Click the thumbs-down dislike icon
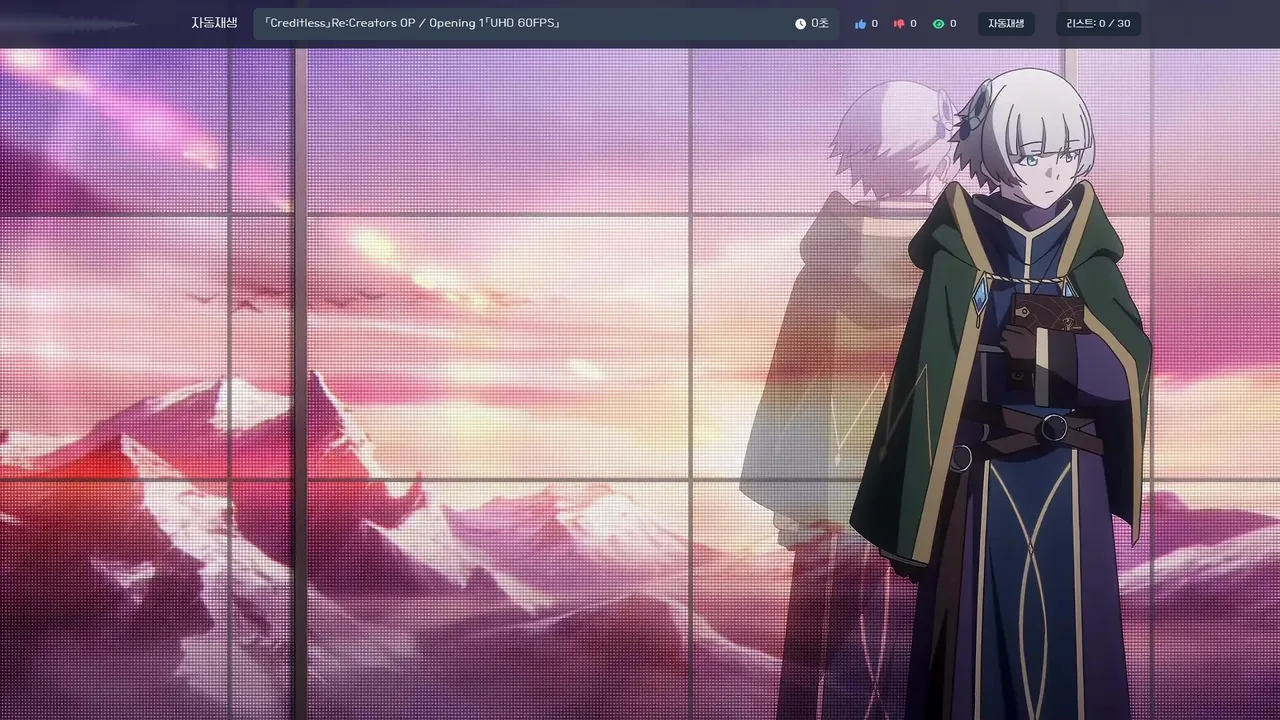The width and height of the screenshot is (1280, 720). tap(899, 24)
